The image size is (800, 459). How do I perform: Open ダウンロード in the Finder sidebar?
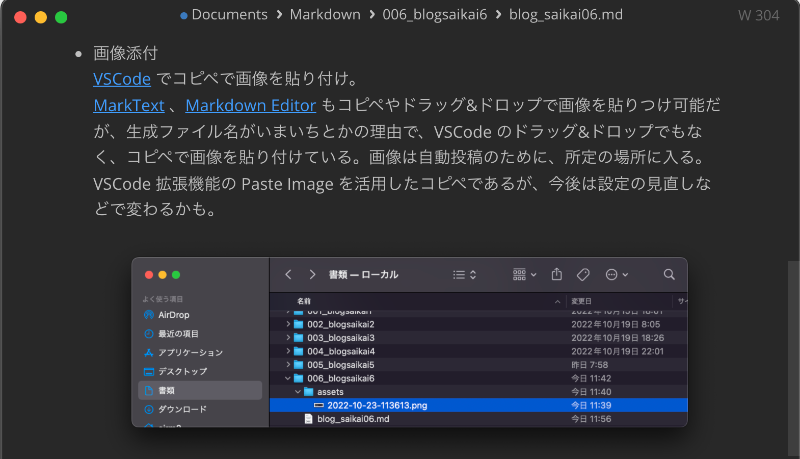182,409
